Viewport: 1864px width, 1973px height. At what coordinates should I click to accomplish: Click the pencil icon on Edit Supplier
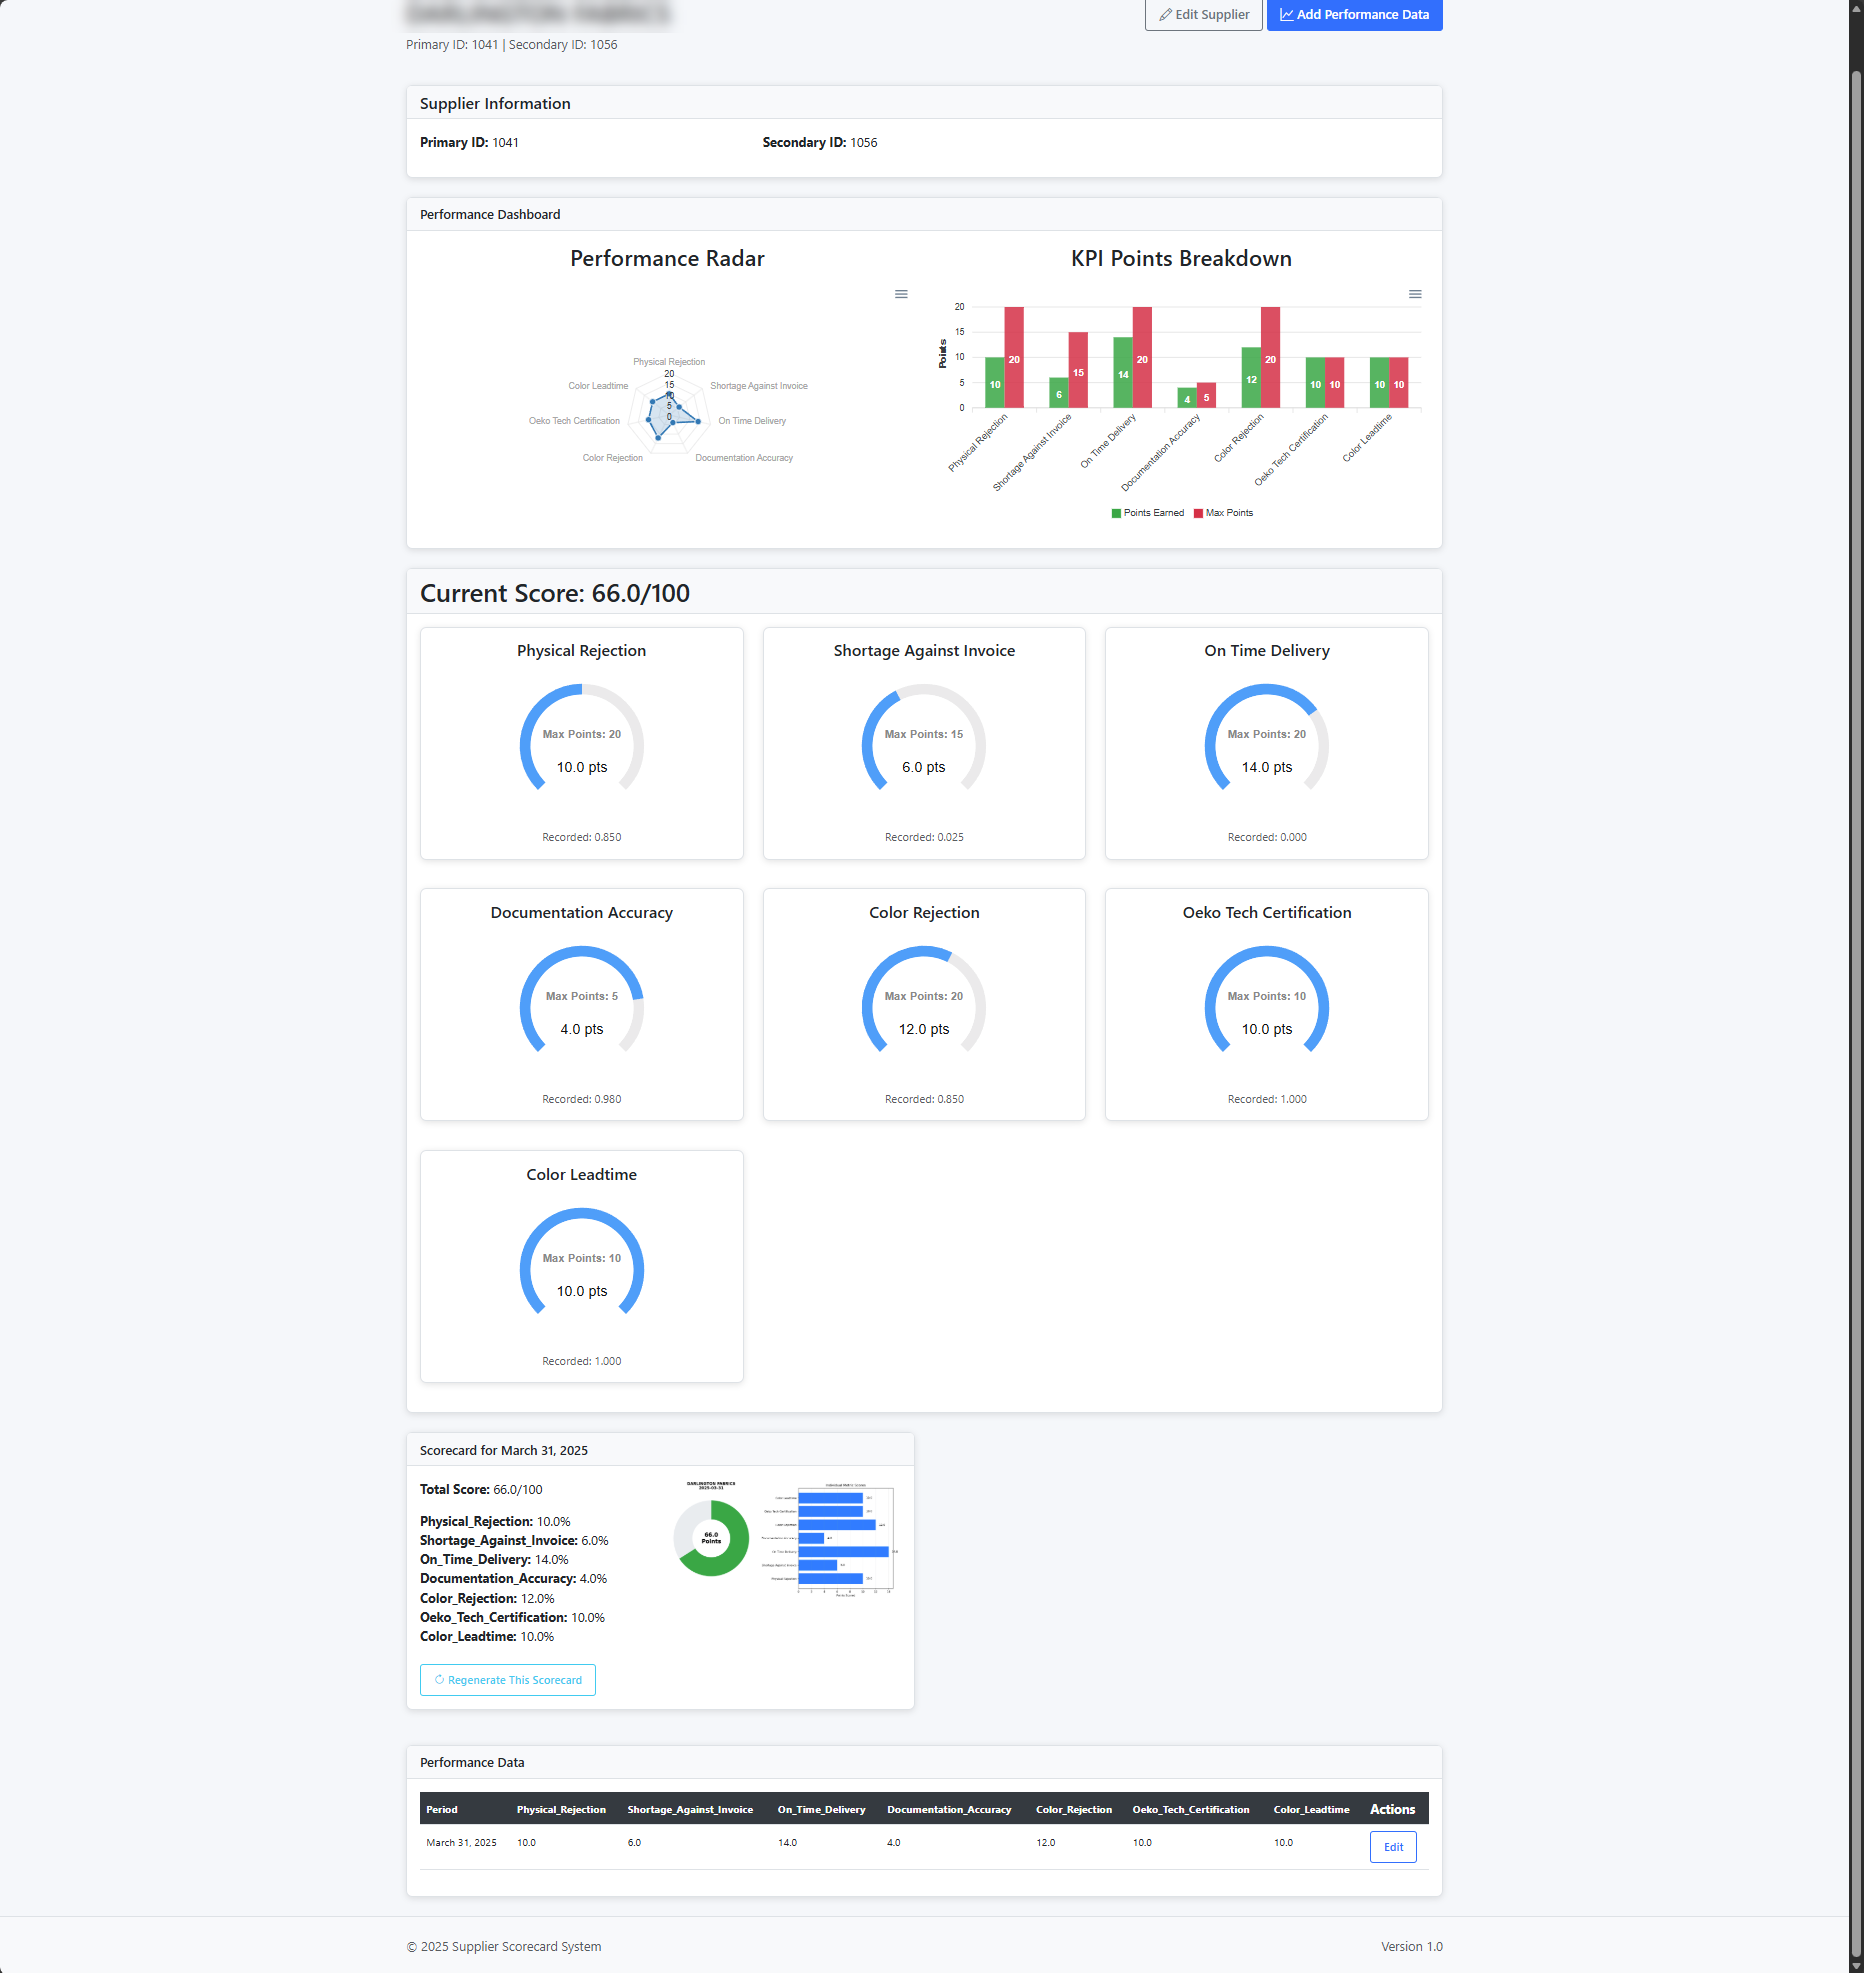pos(1165,15)
